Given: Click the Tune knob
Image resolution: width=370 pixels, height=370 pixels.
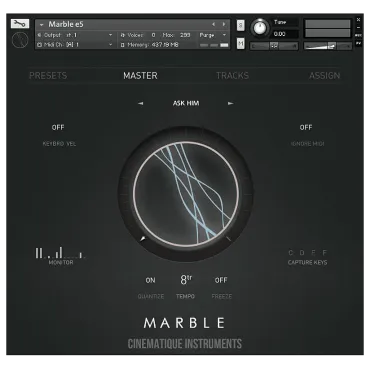Looking at the screenshot, I should pos(260,28).
